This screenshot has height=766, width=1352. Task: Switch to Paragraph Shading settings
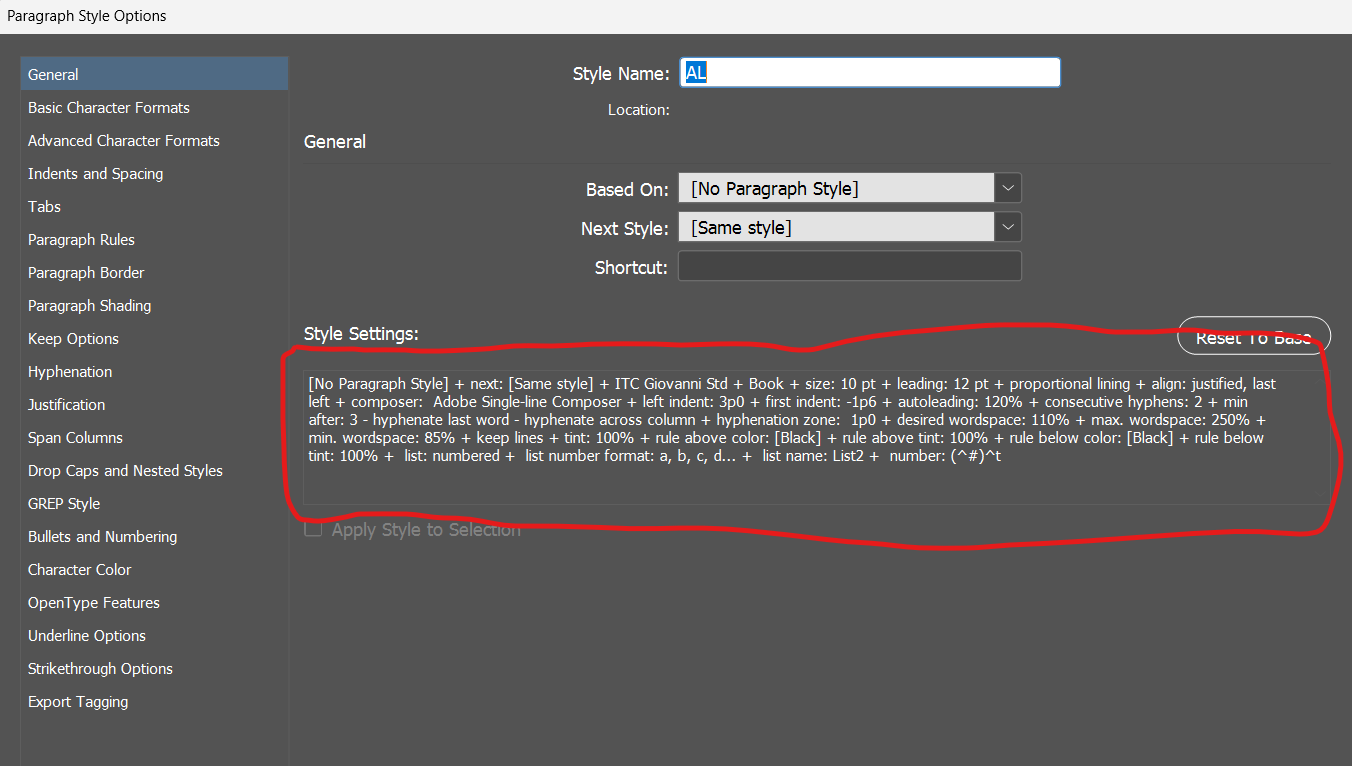click(89, 305)
